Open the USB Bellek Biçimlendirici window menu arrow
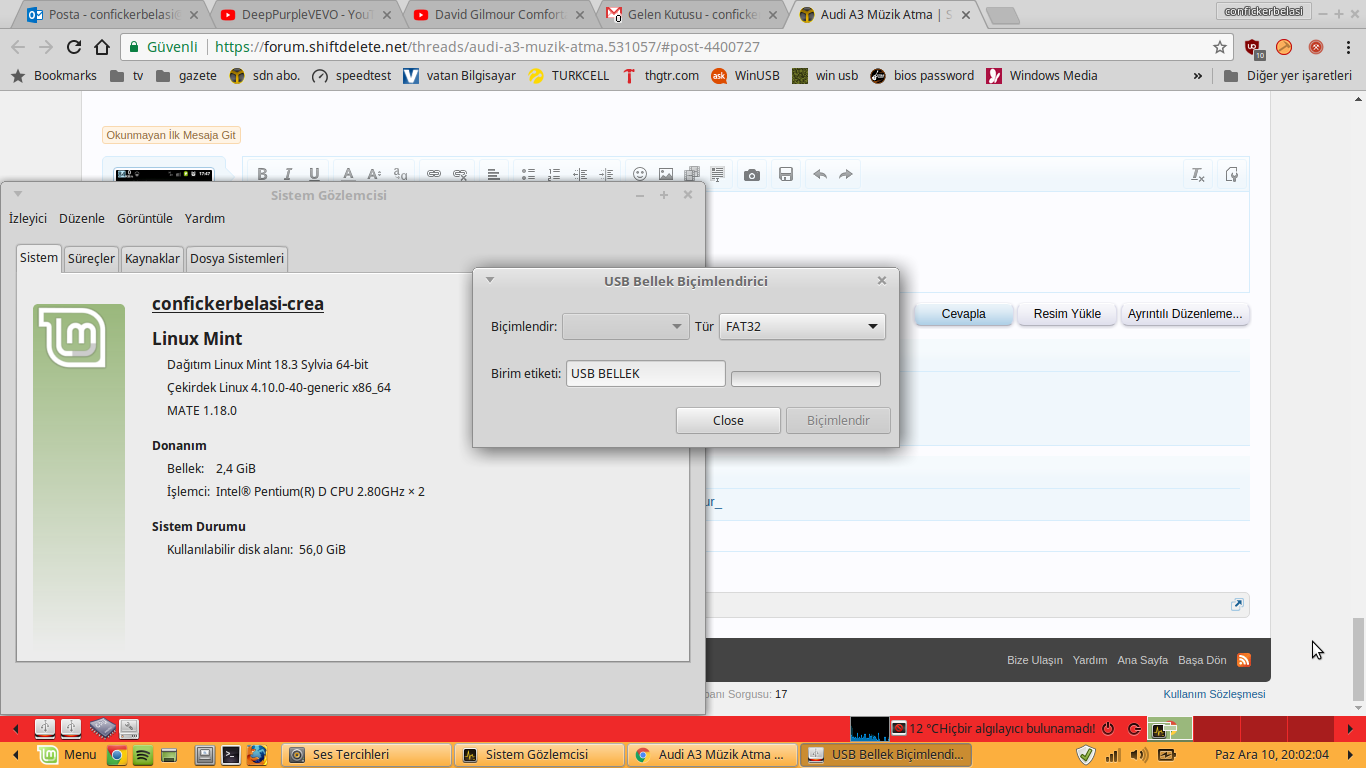 [x=490, y=281]
